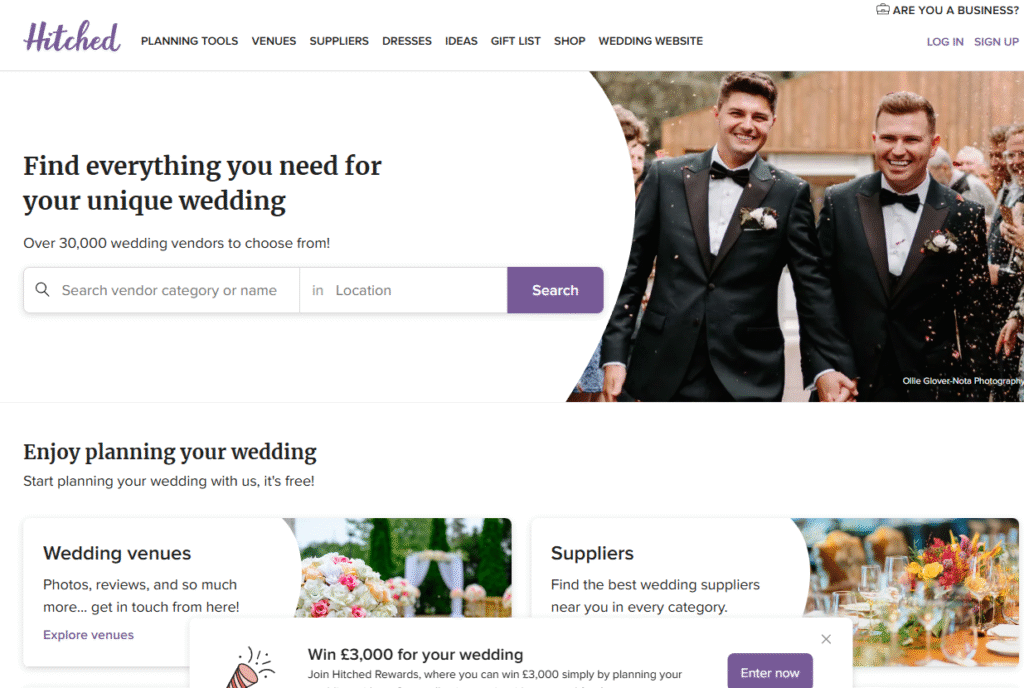The image size is (1024, 688).
Task: Click the Hitched logo
Action: 72,37
